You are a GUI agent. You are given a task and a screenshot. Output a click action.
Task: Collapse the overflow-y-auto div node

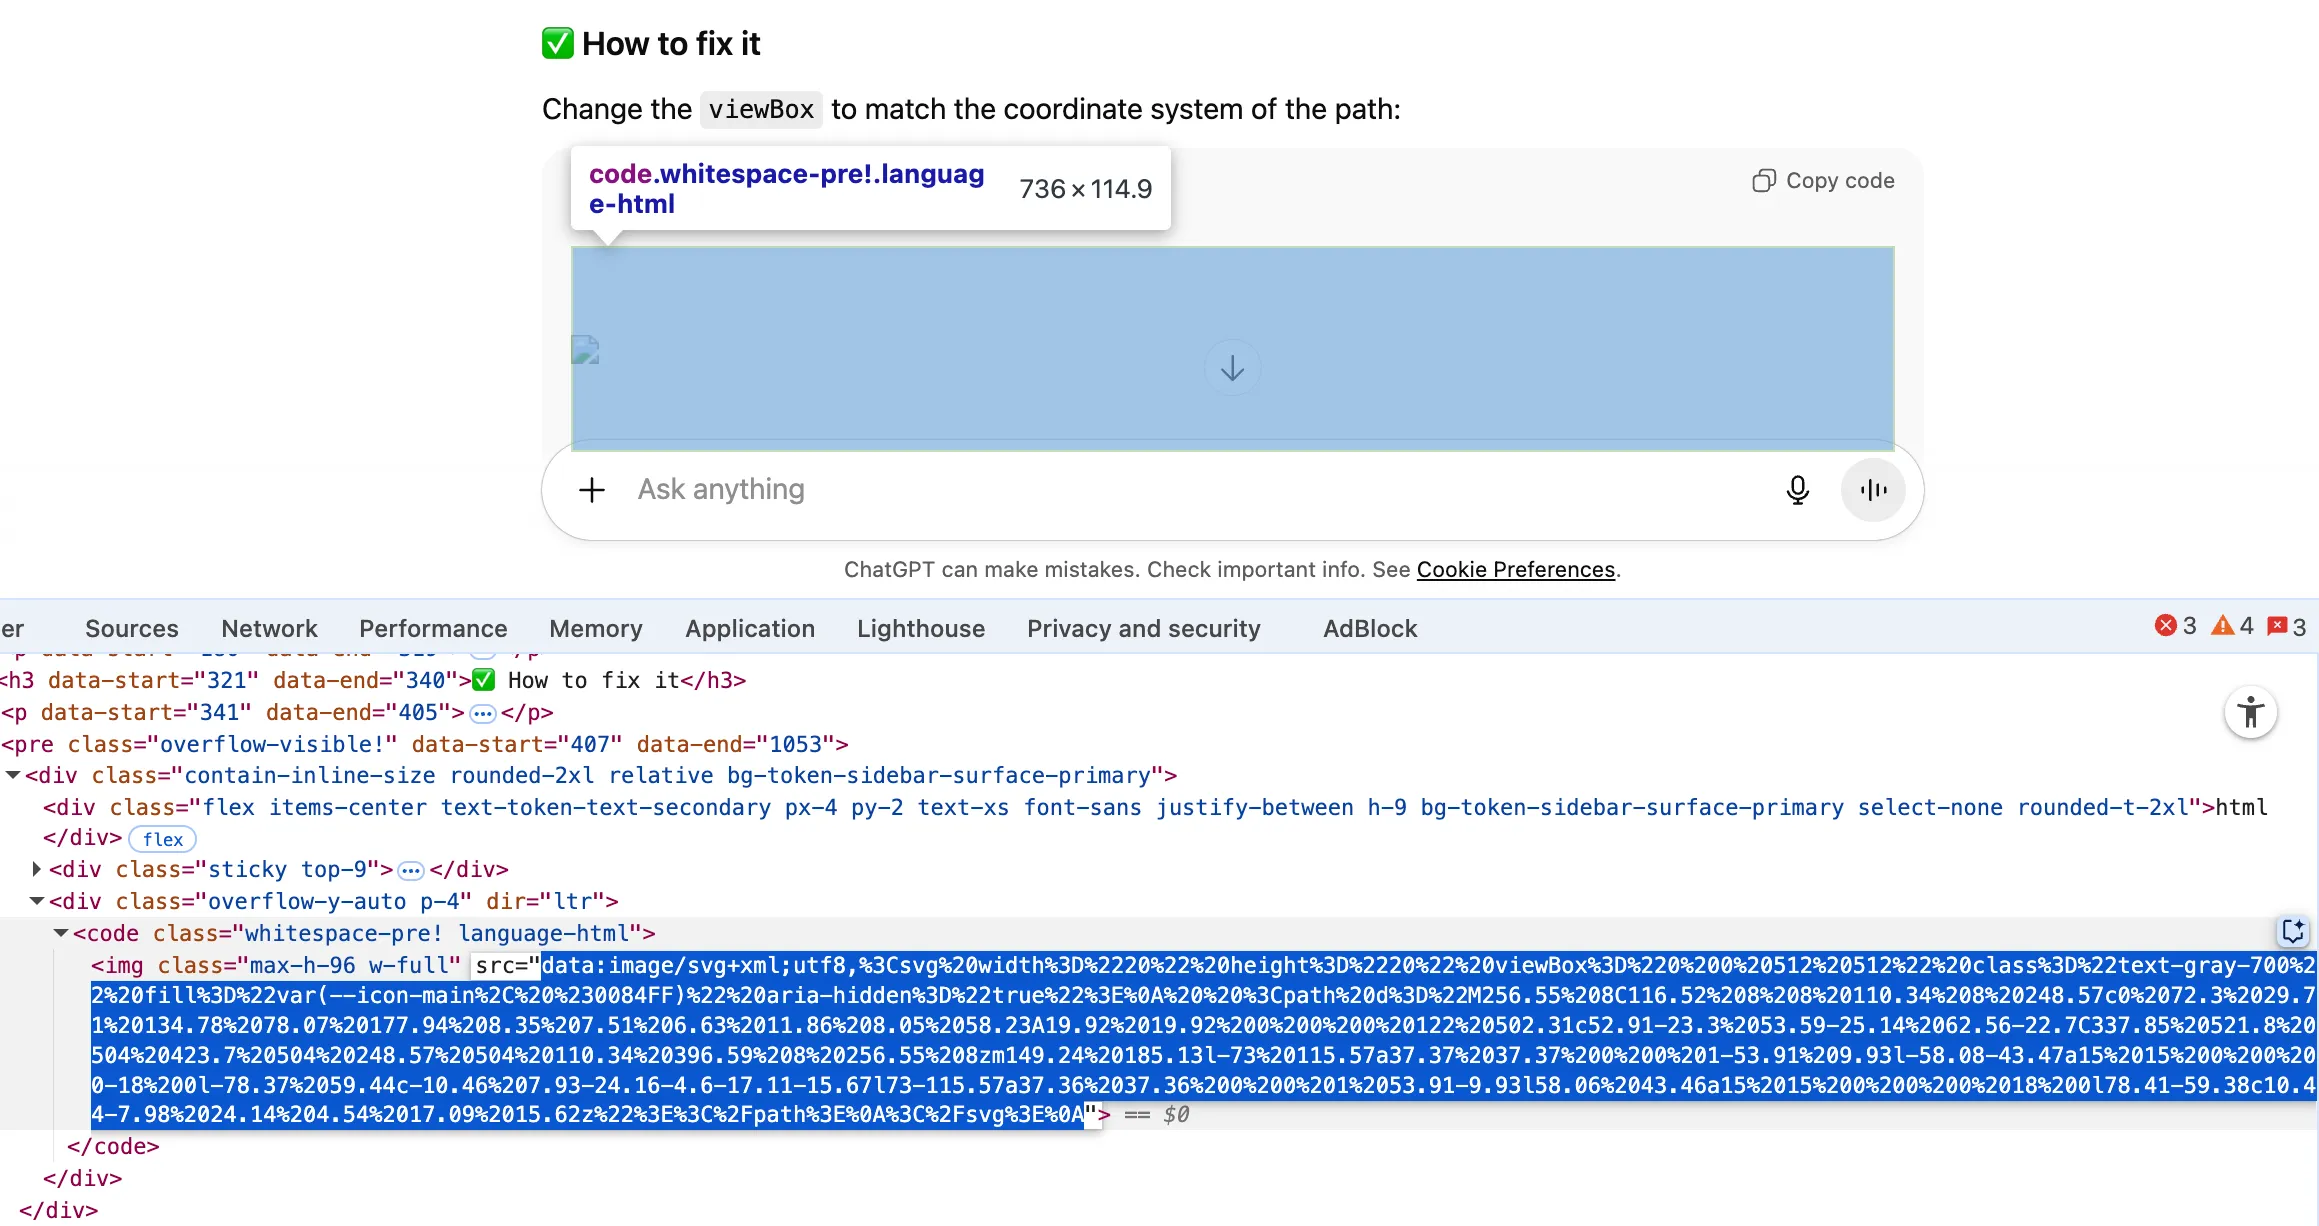click(37, 901)
